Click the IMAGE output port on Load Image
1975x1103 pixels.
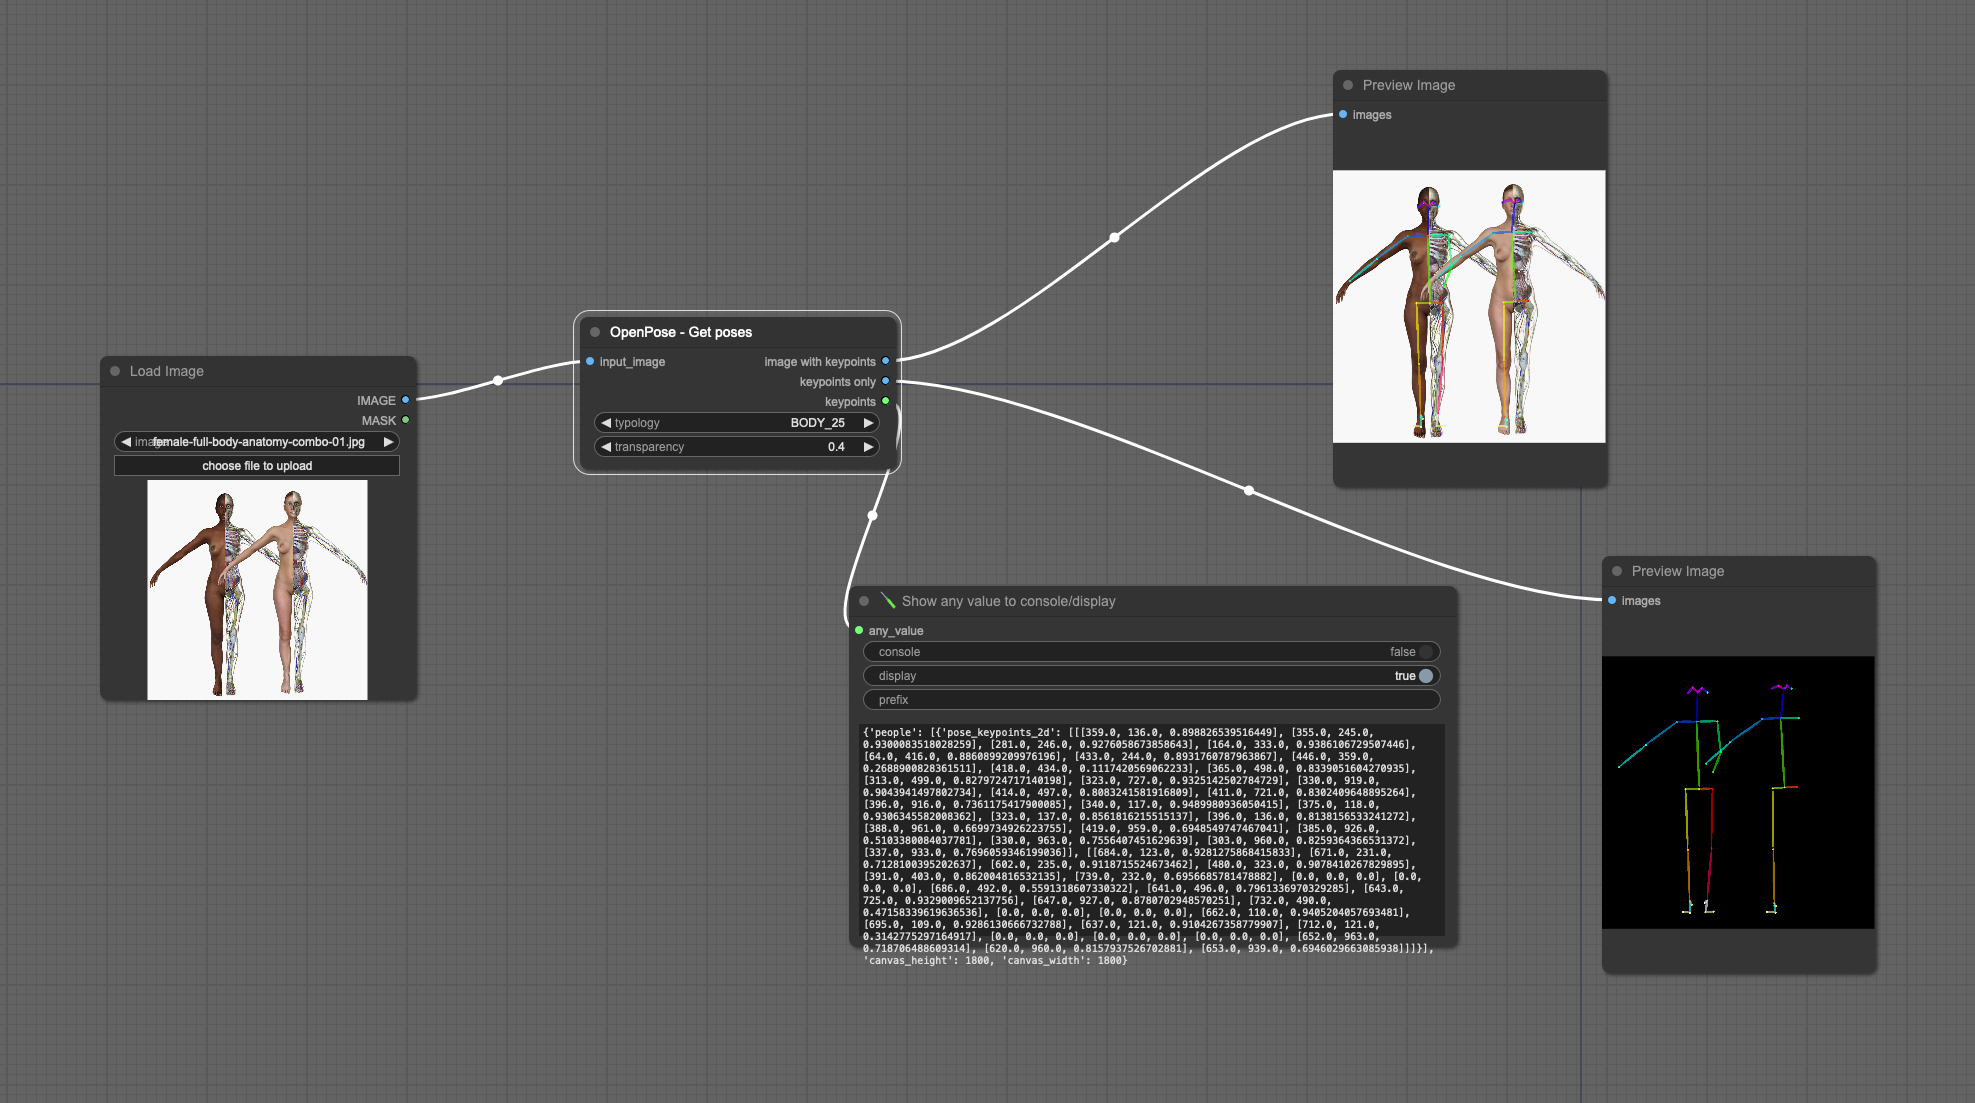pyautogui.click(x=405, y=400)
